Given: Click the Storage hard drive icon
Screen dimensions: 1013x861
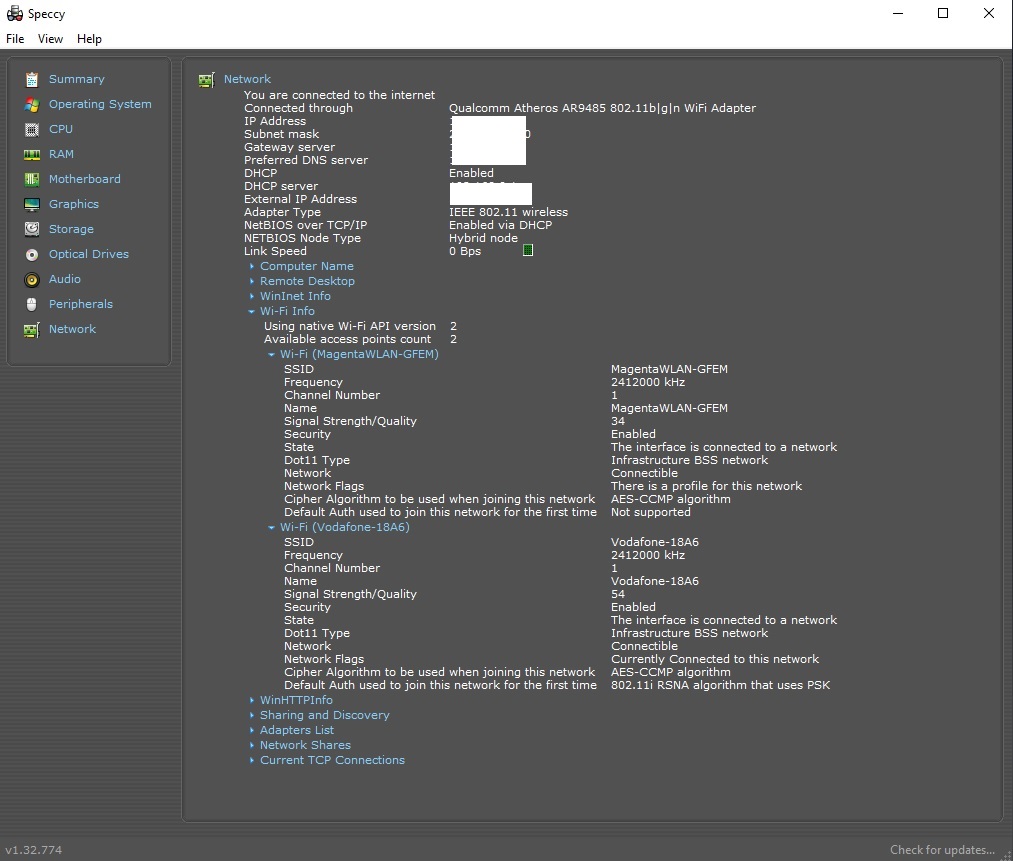Looking at the screenshot, I should (x=32, y=229).
